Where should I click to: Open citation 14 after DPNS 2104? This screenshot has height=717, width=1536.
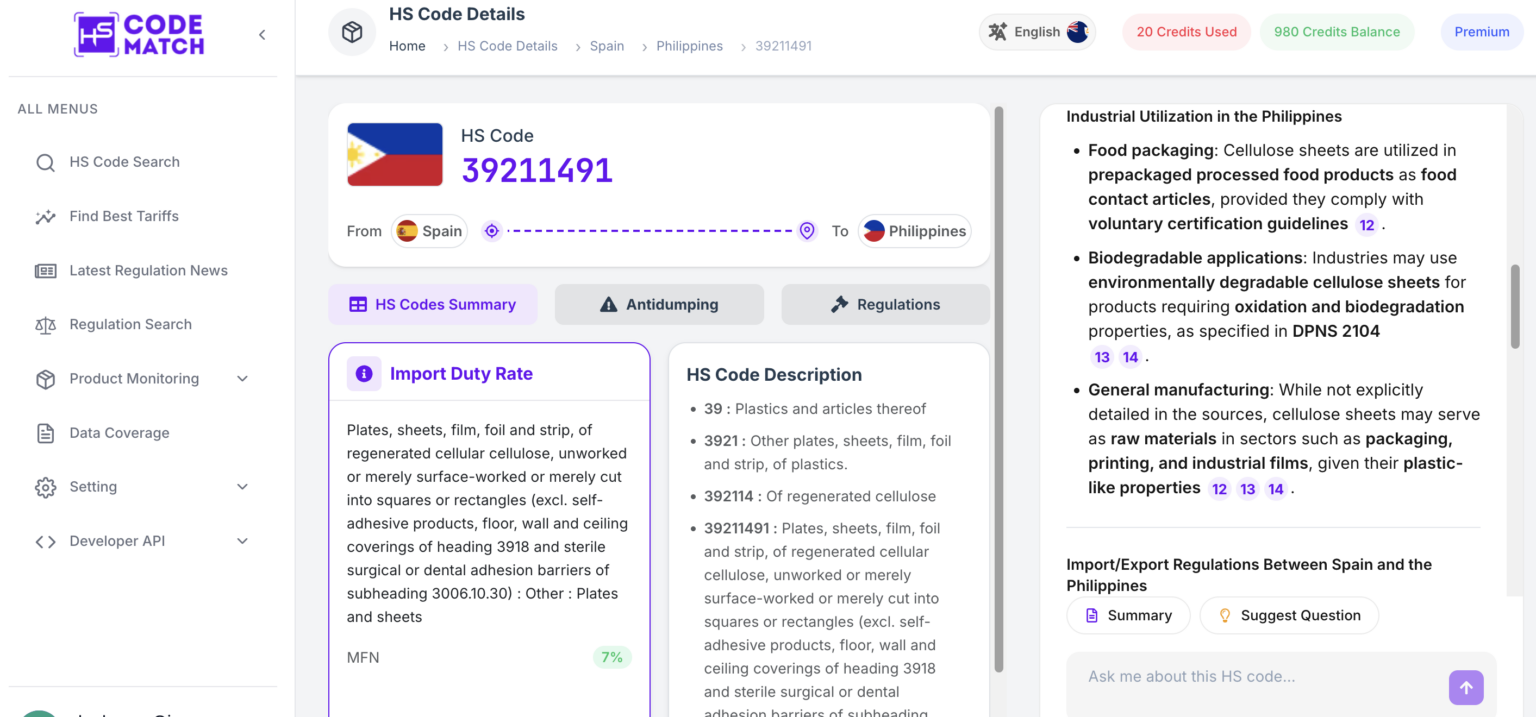point(1130,357)
